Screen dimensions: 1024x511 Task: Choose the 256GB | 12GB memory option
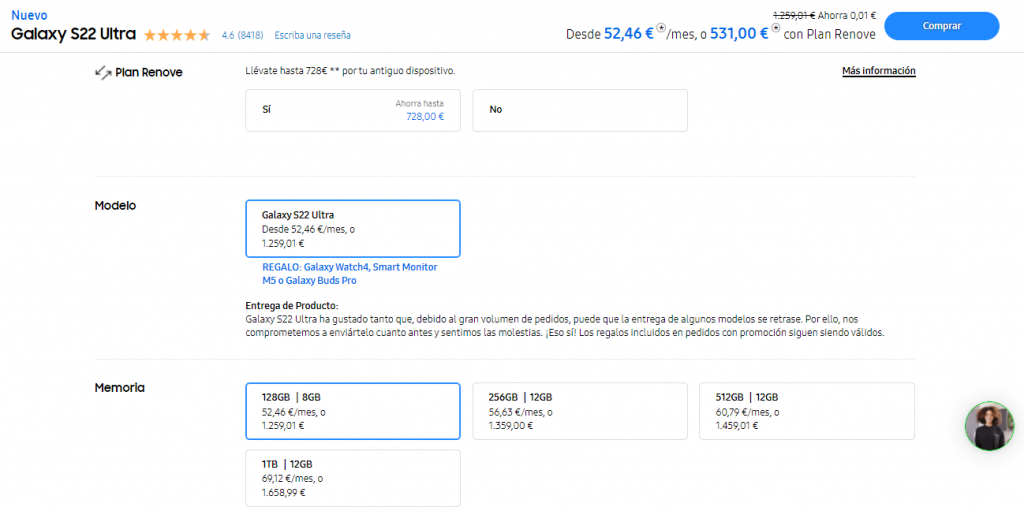pyautogui.click(x=580, y=411)
